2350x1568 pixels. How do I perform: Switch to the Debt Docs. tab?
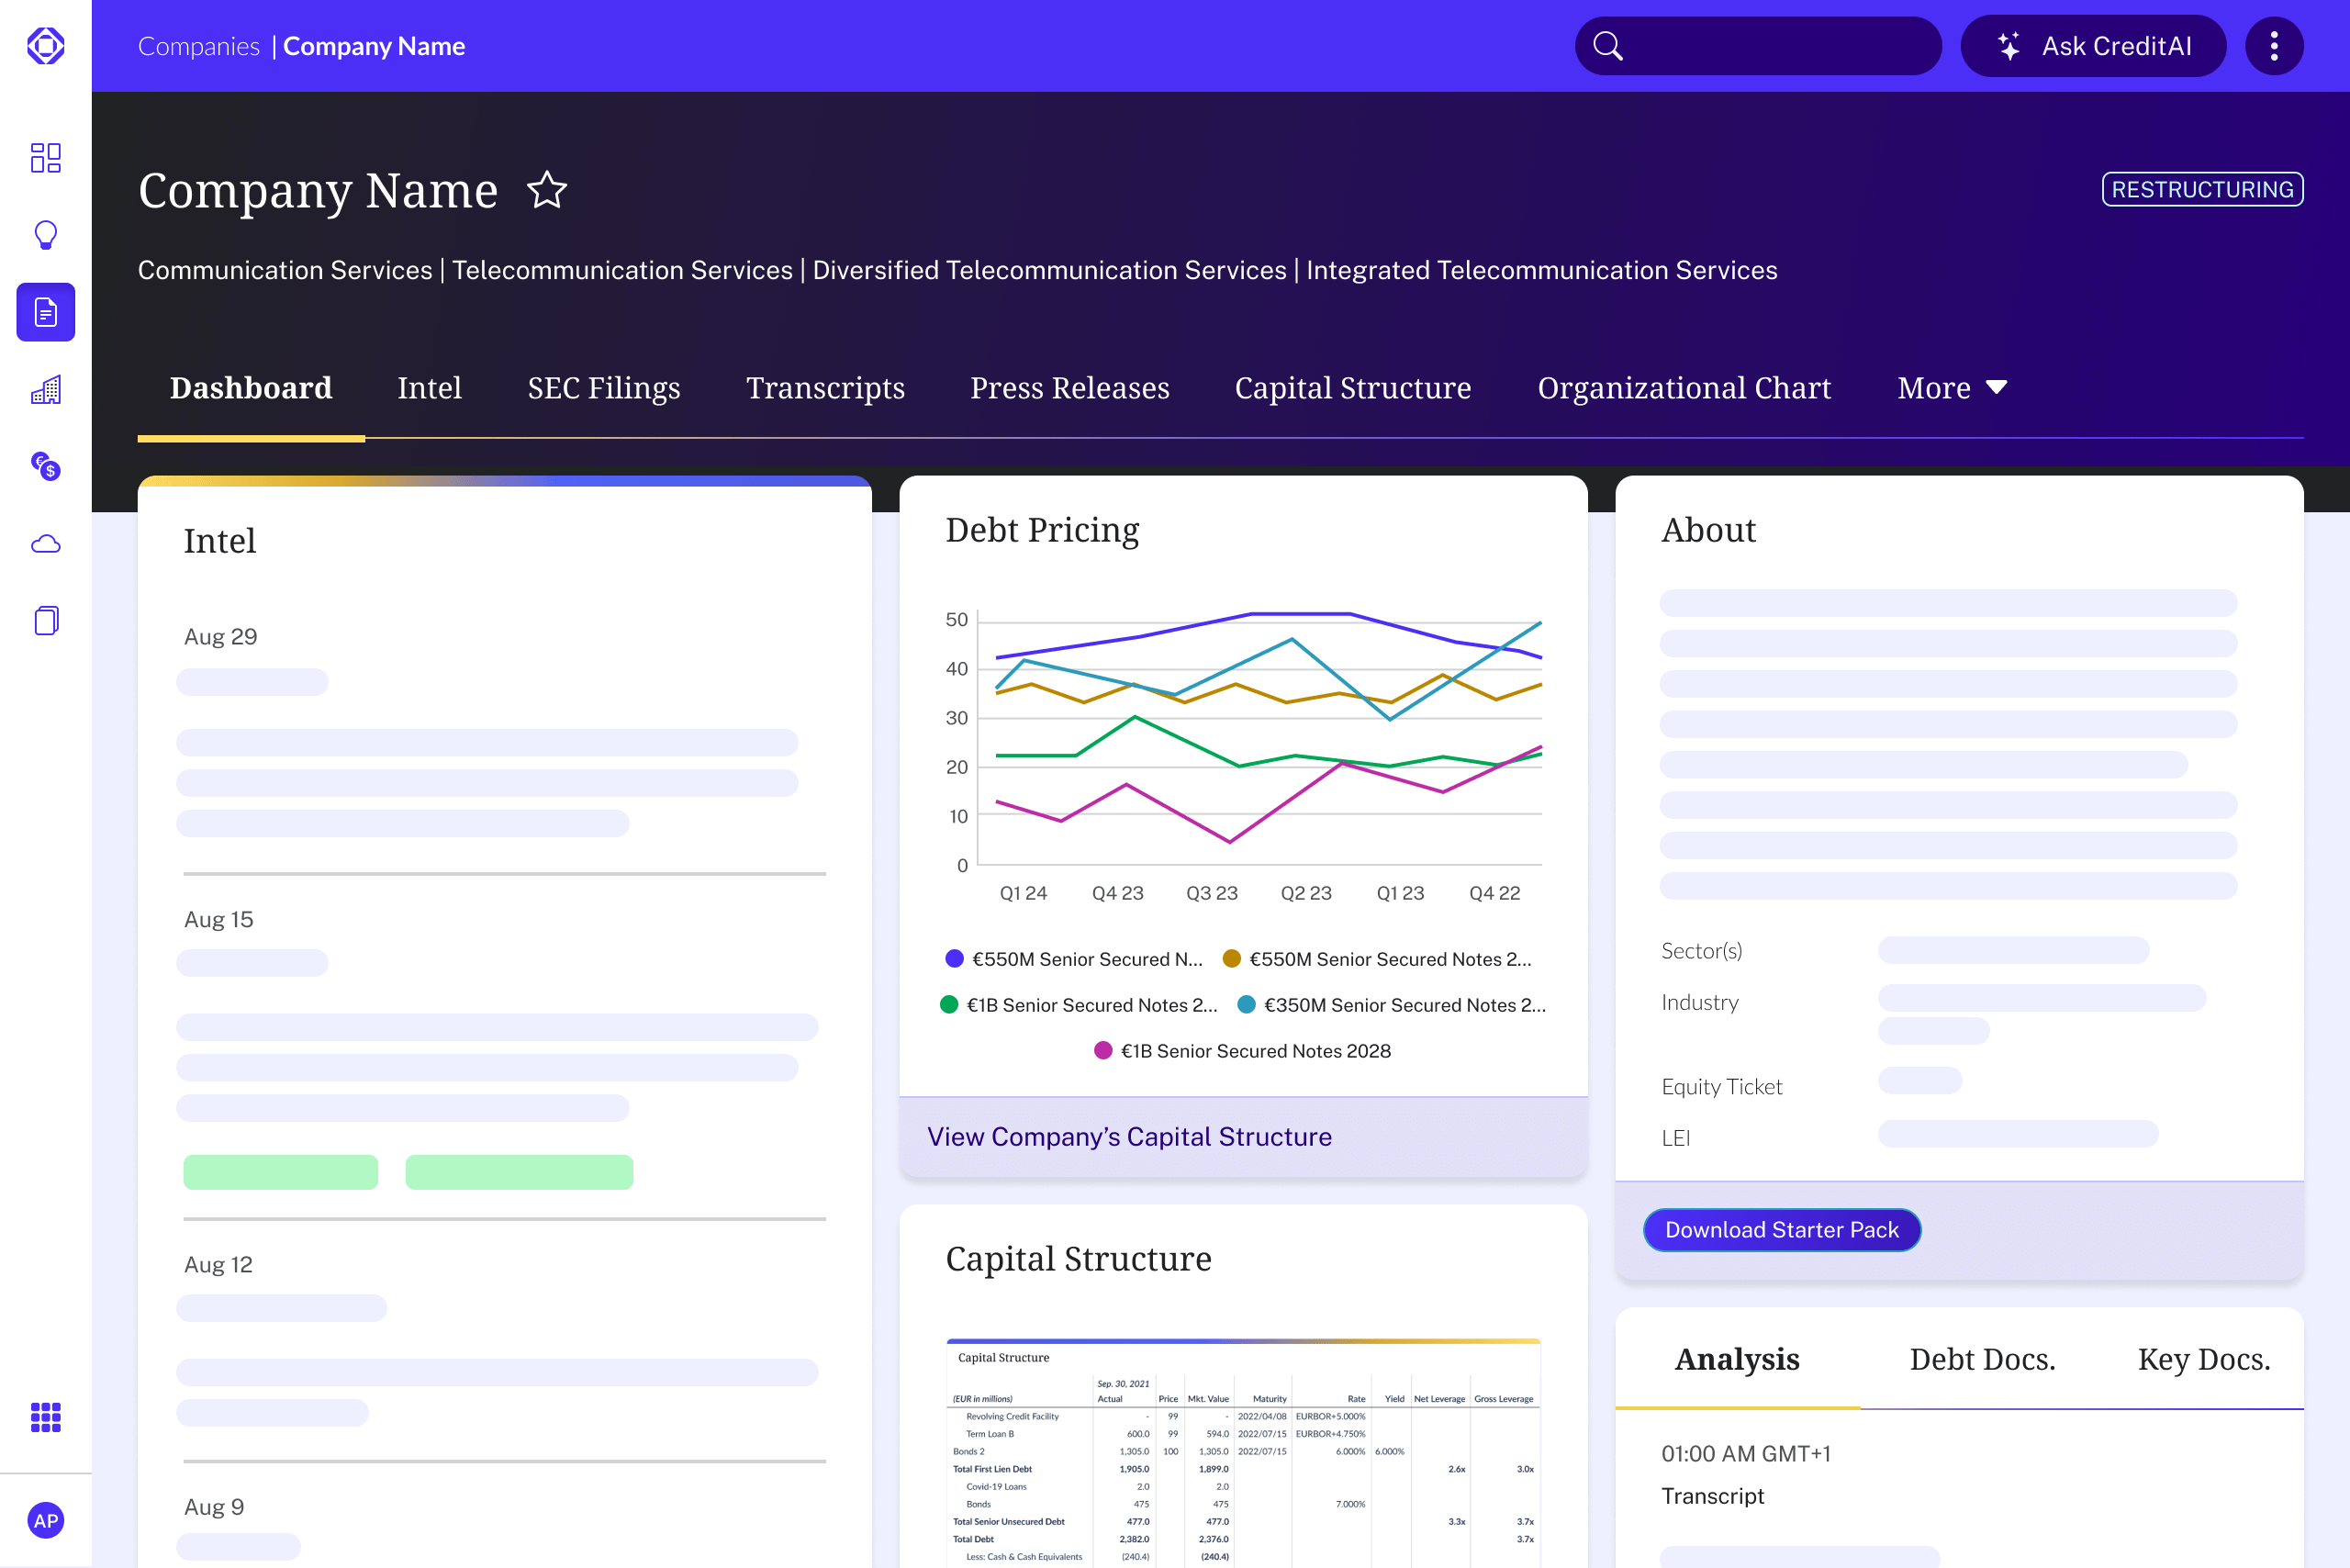point(1982,1359)
